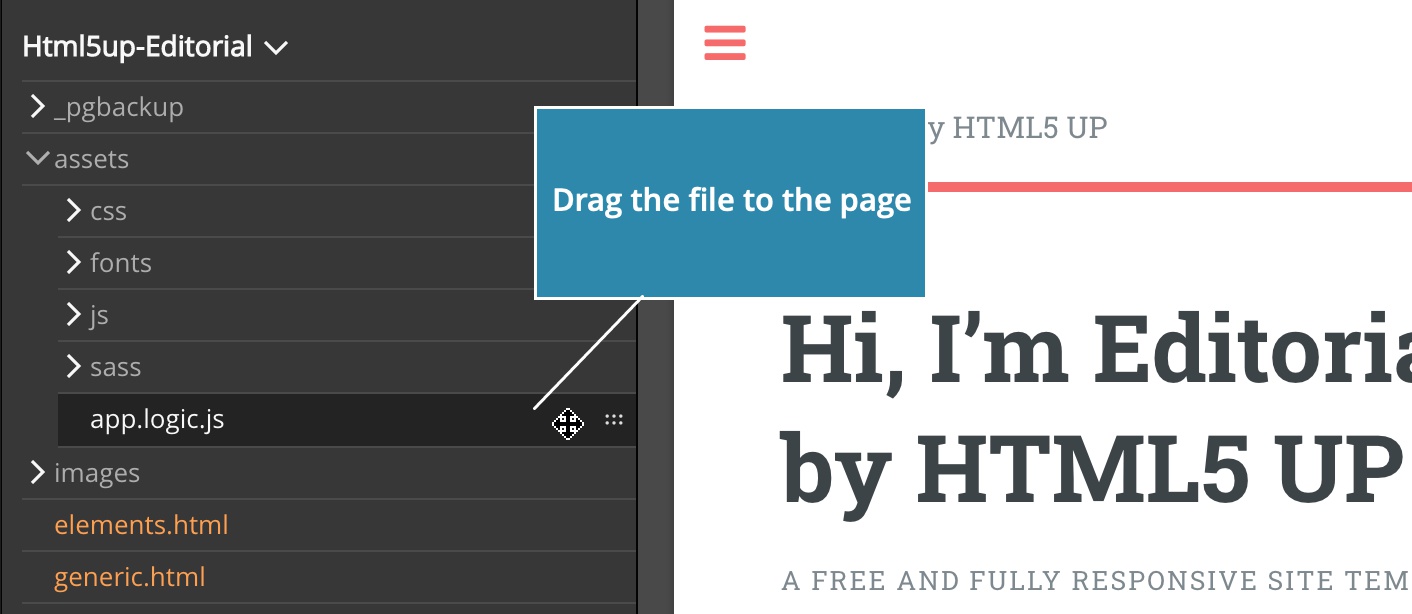Click the 'Hi, I'm Editorial' page heading
The width and height of the screenshot is (1412, 614).
(x=1096, y=352)
